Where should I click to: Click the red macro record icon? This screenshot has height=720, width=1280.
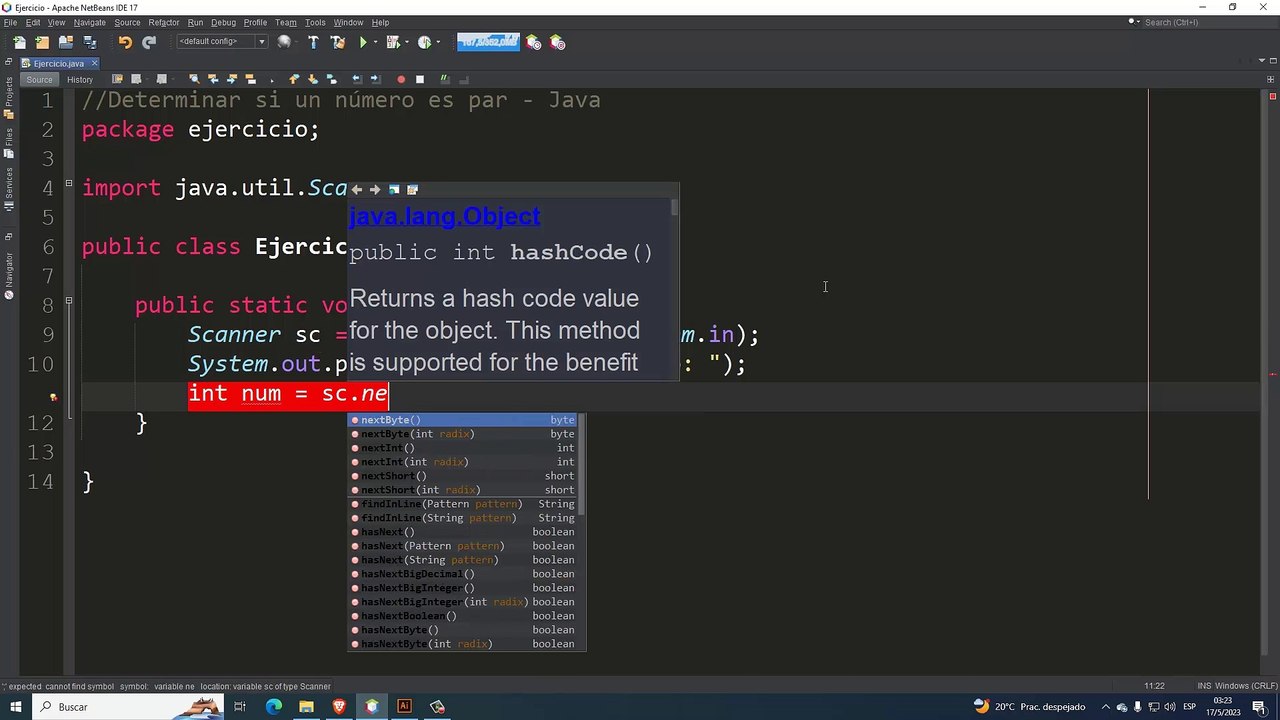tap(401, 79)
